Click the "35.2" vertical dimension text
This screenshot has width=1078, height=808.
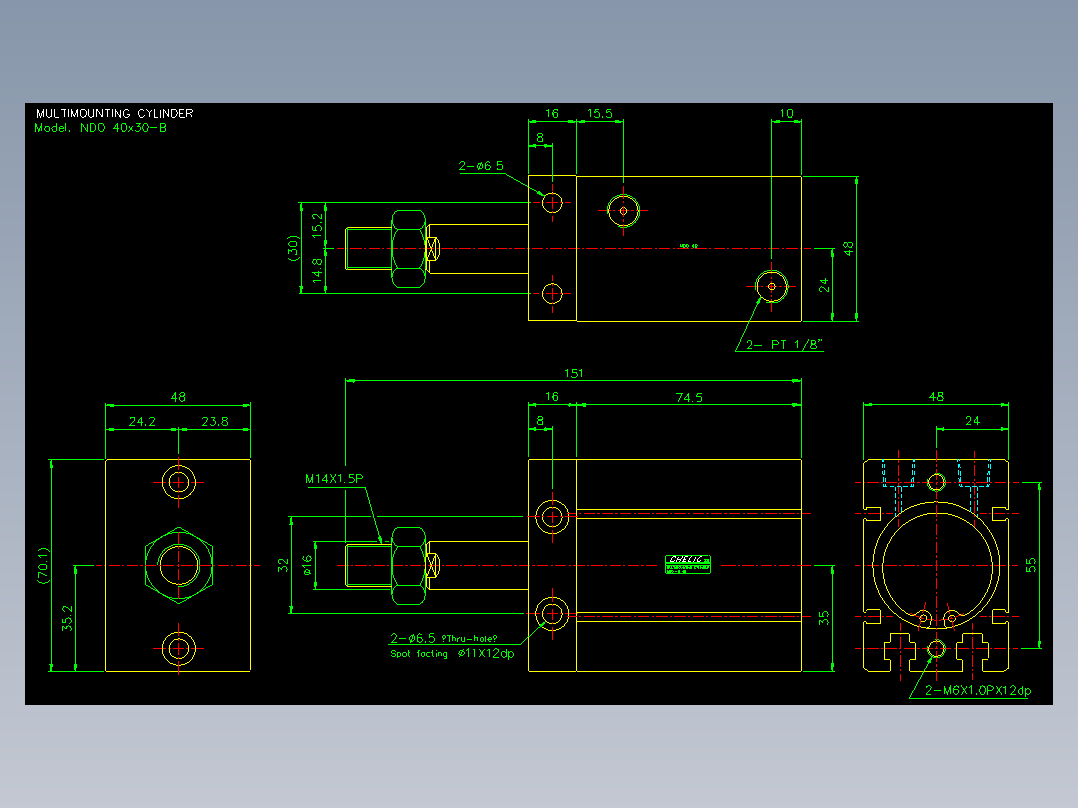click(67, 618)
